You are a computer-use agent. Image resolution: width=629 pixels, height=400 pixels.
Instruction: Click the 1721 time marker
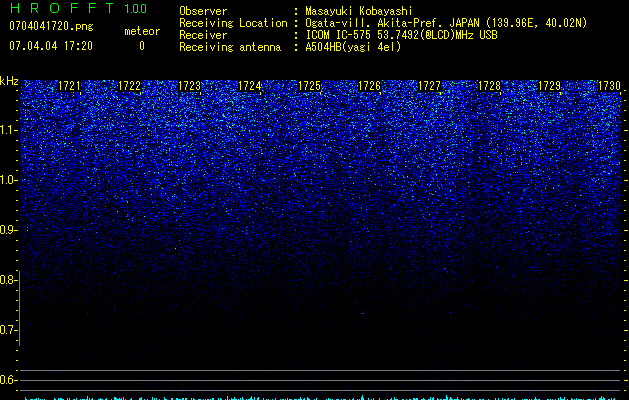point(69,86)
